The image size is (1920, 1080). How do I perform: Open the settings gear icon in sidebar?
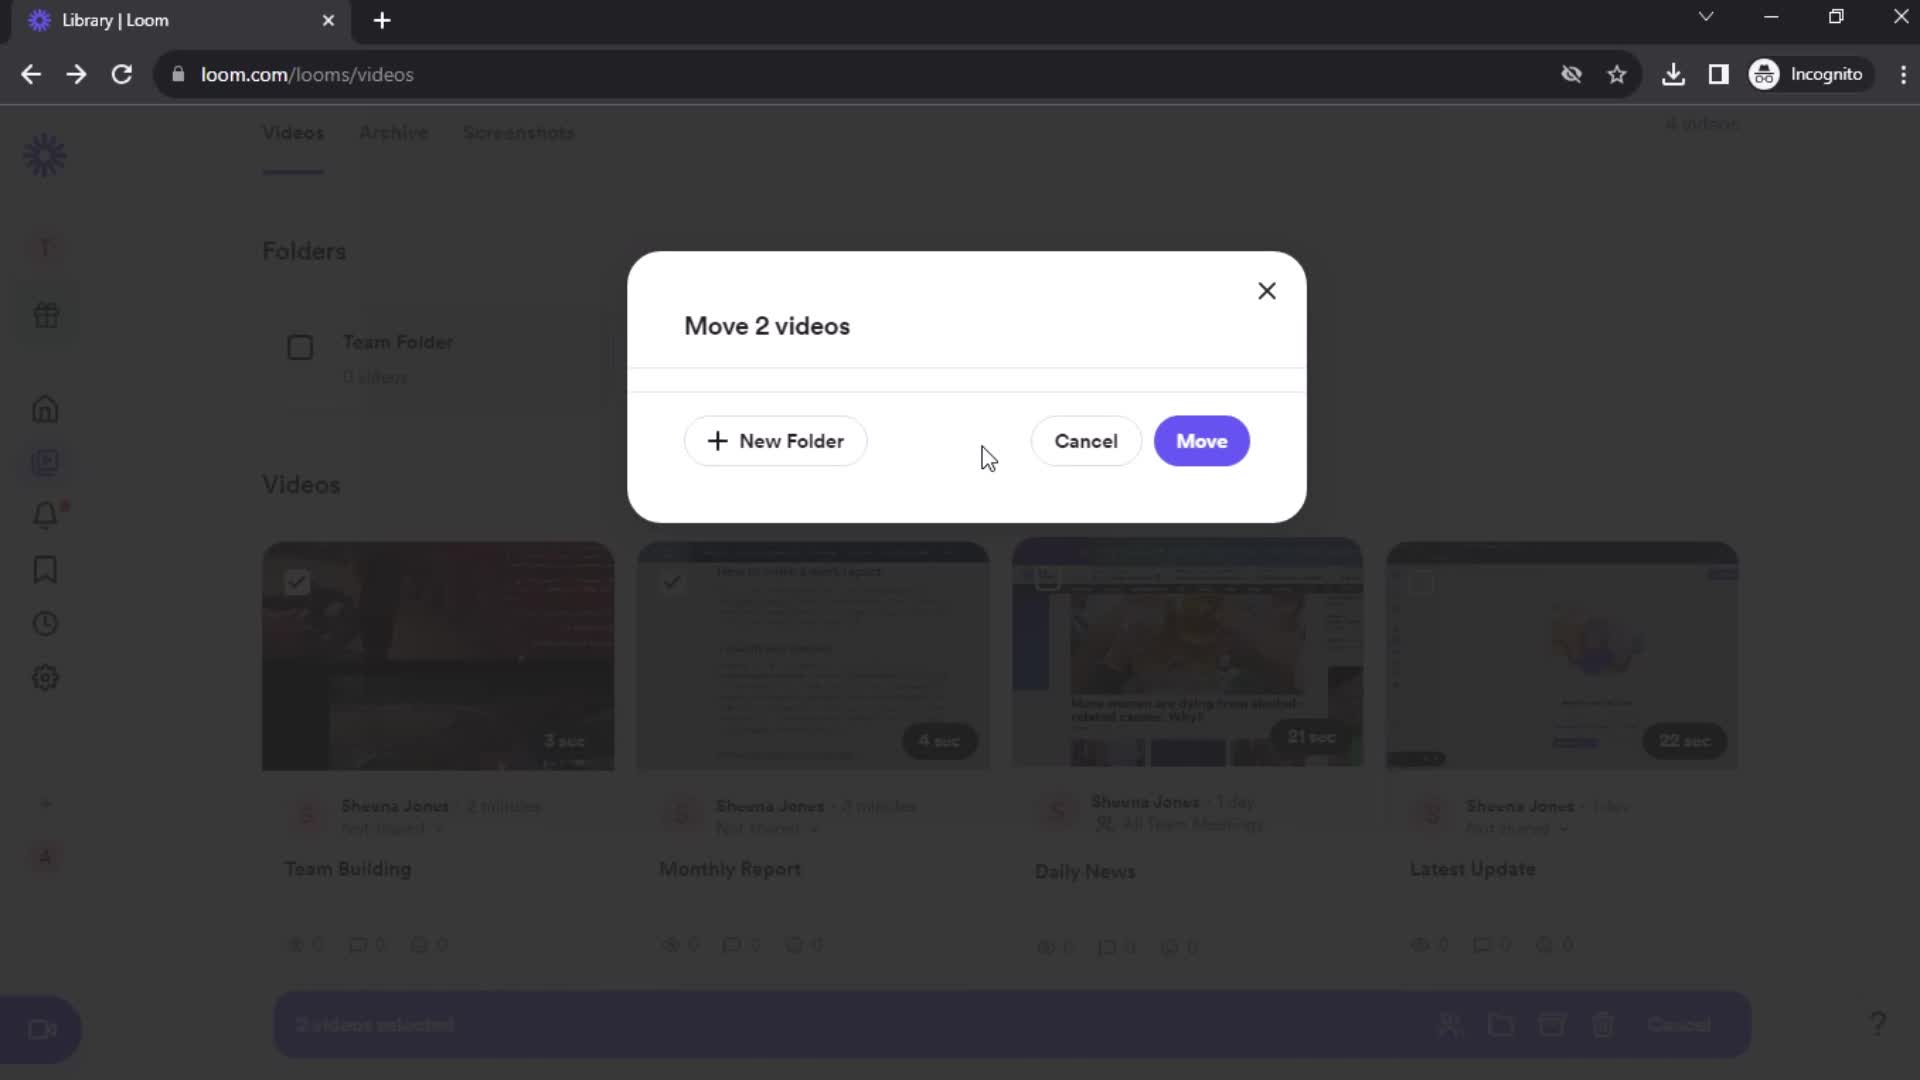point(46,678)
